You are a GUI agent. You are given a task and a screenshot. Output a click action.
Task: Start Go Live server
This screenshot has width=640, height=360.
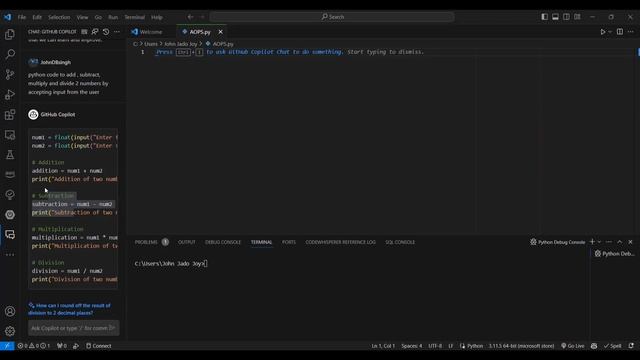coord(573,346)
